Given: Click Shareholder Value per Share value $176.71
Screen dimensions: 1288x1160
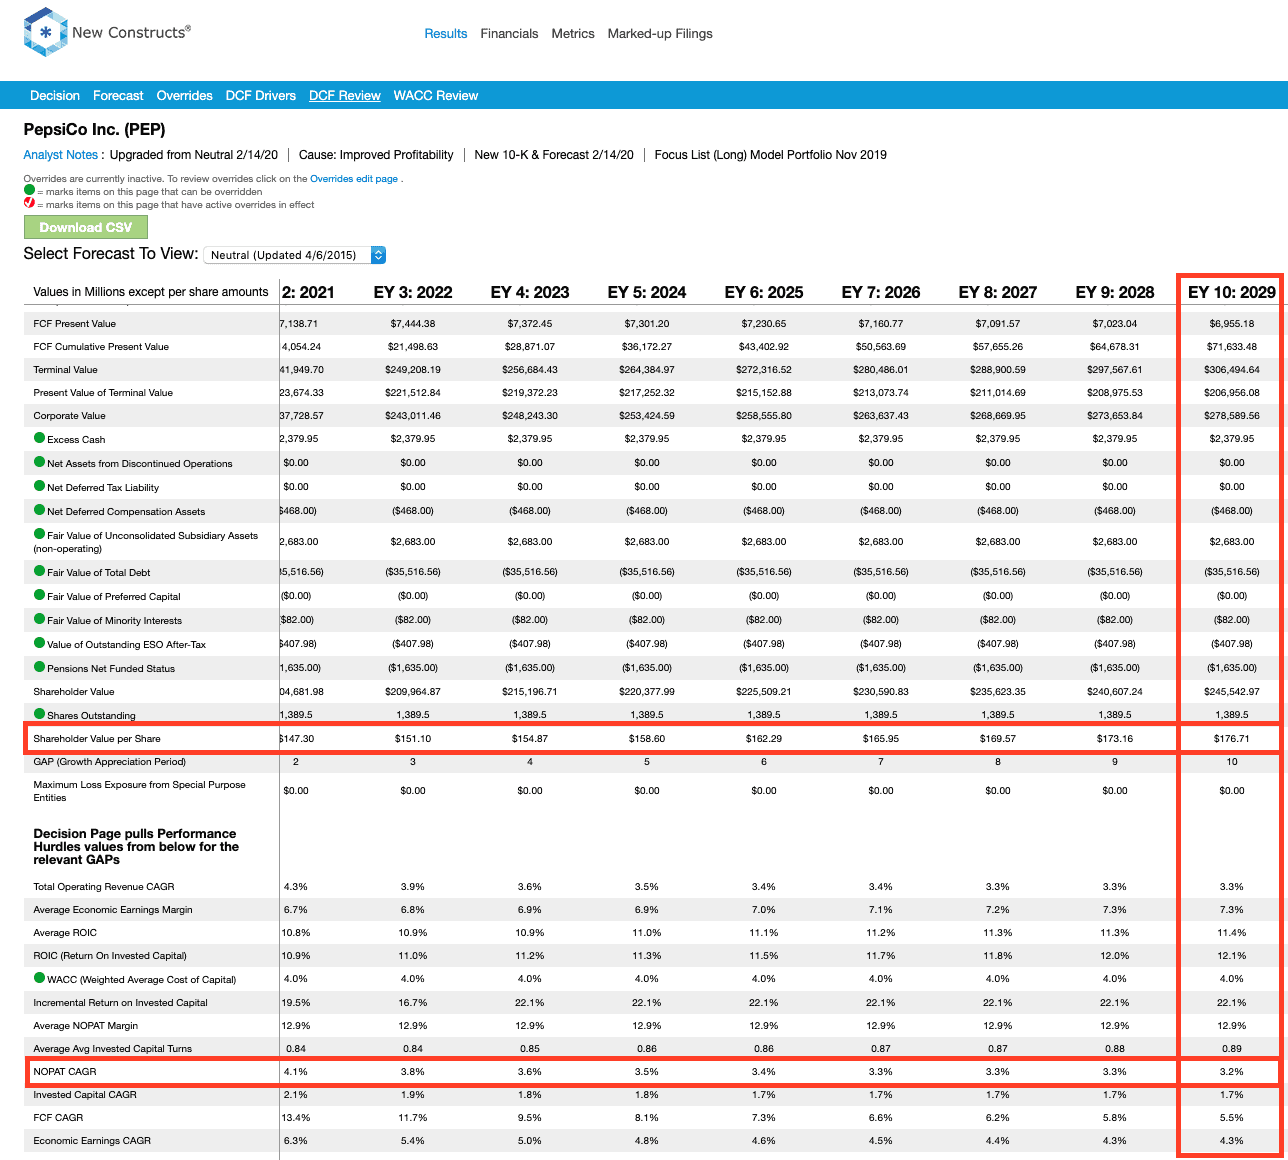Looking at the screenshot, I should (x=1232, y=739).
